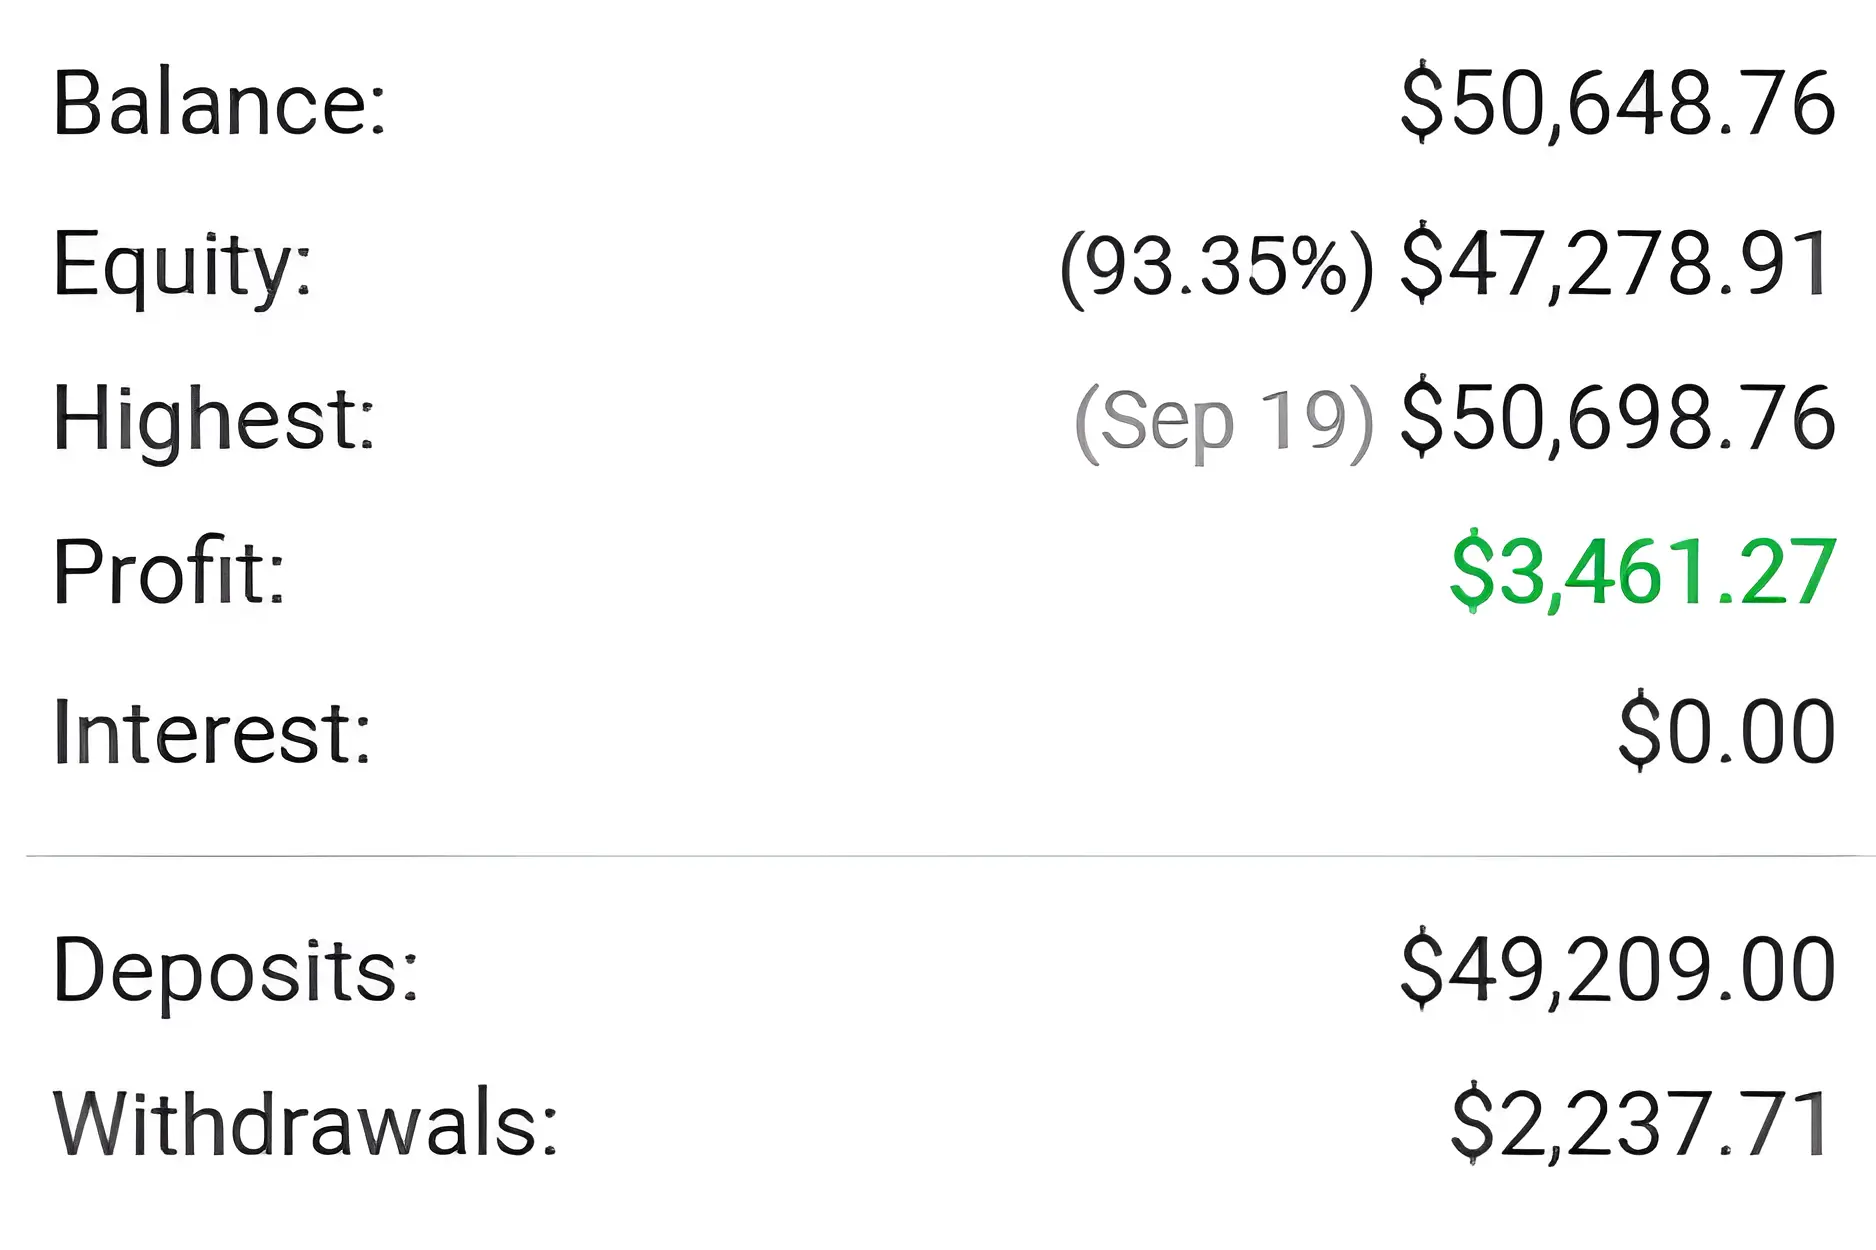This screenshot has height=1250, width=1876.
Task: Click the Highest label
Action: pos(213,419)
